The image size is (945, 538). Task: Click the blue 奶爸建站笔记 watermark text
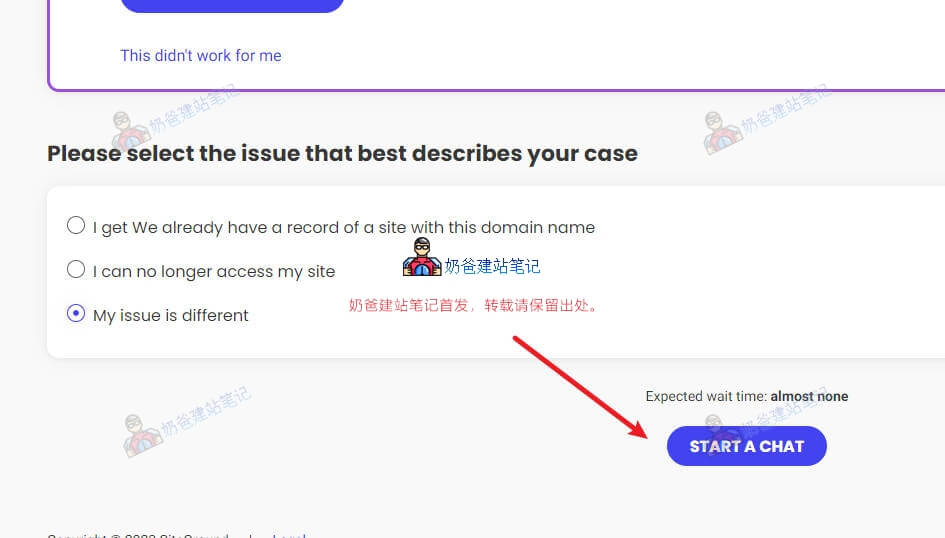click(x=492, y=266)
